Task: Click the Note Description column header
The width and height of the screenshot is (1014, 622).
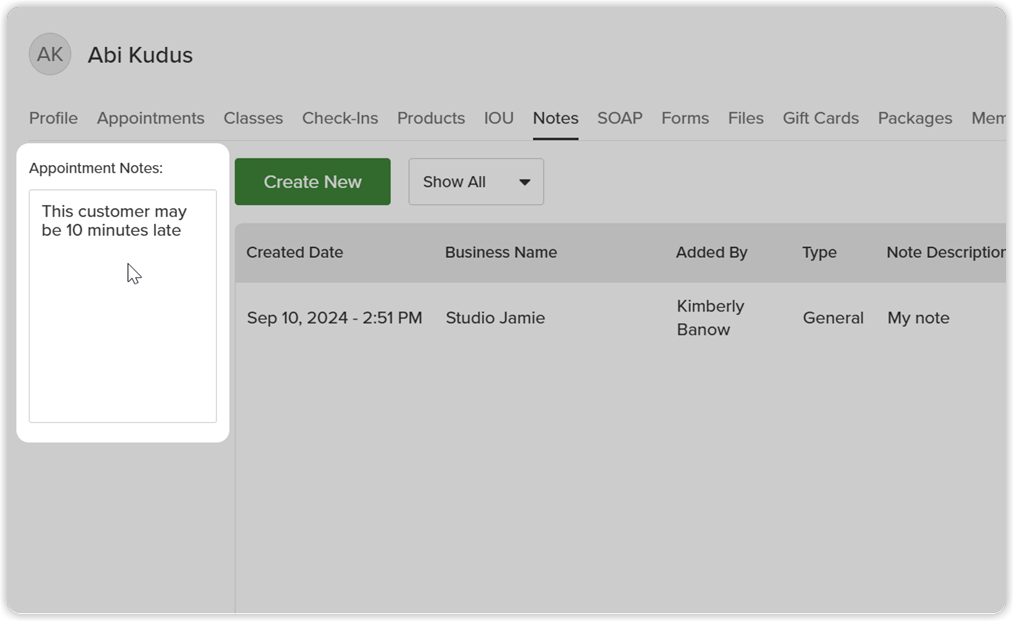Action: (x=945, y=252)
